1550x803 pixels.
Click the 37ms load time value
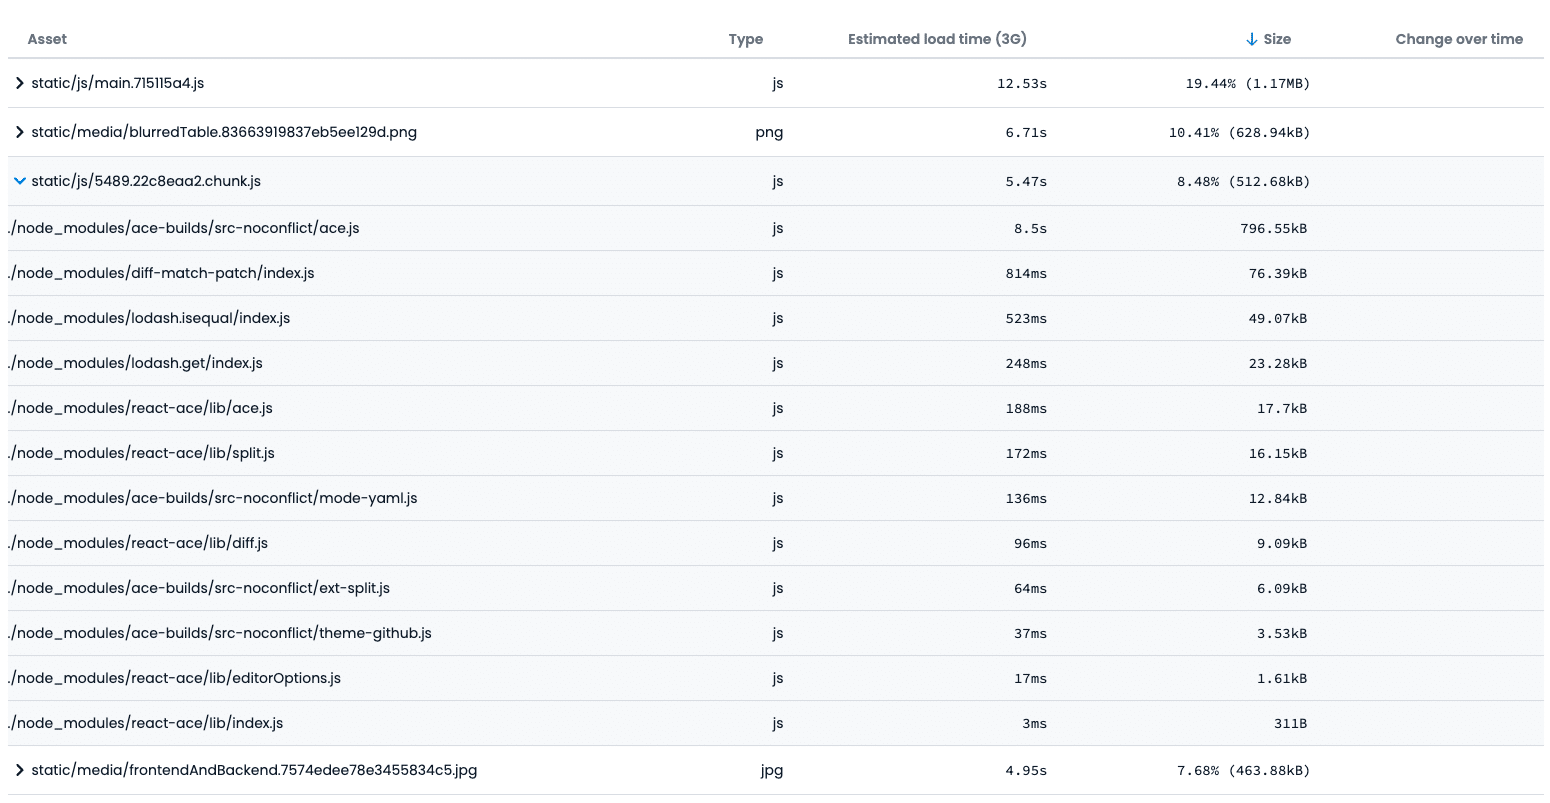click(1030, 633)
